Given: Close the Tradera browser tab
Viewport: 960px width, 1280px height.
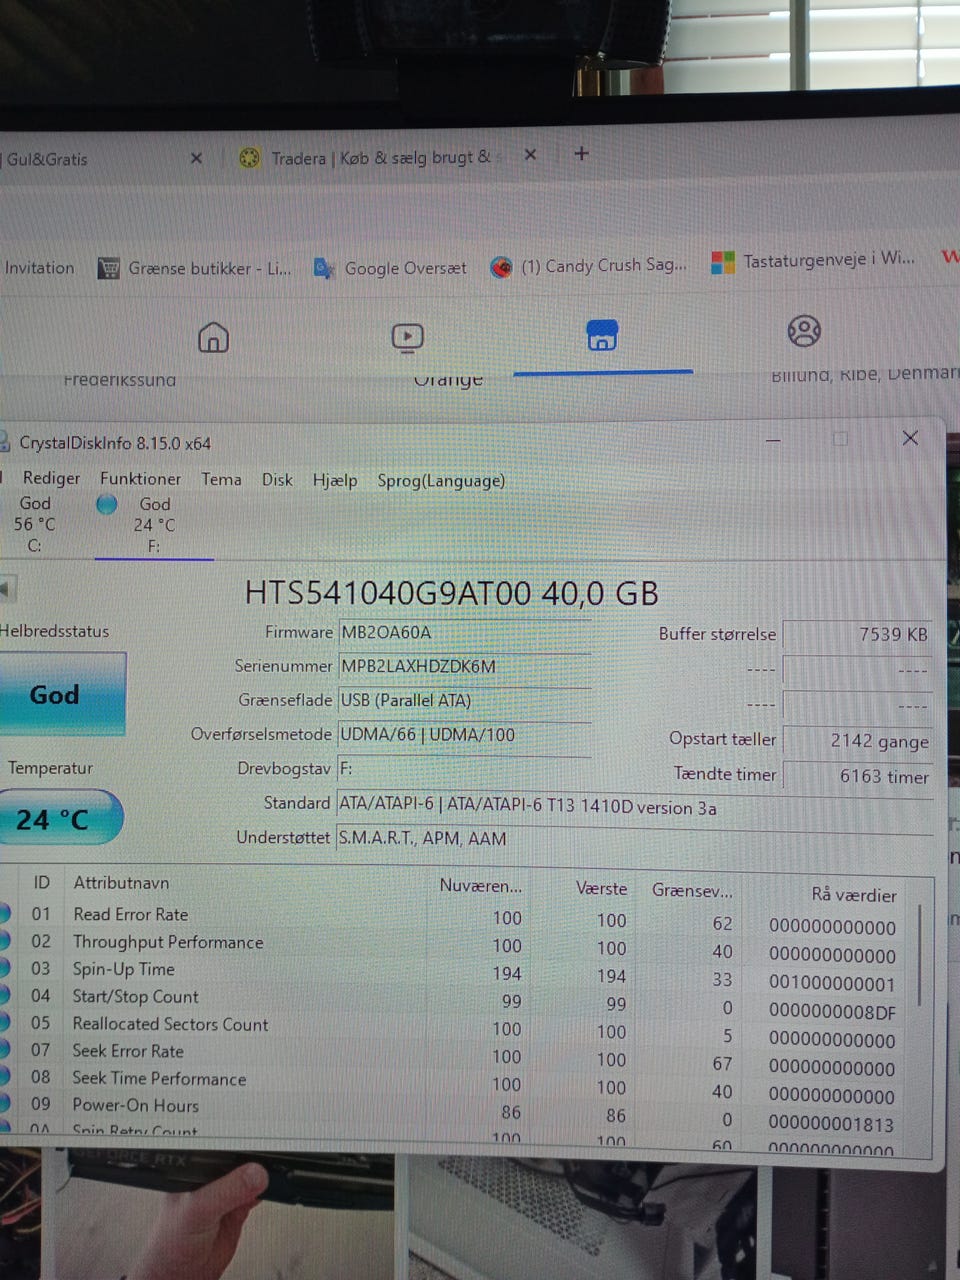Looking at the screenshot, I should pyautogui.click(x=531, y=155).
